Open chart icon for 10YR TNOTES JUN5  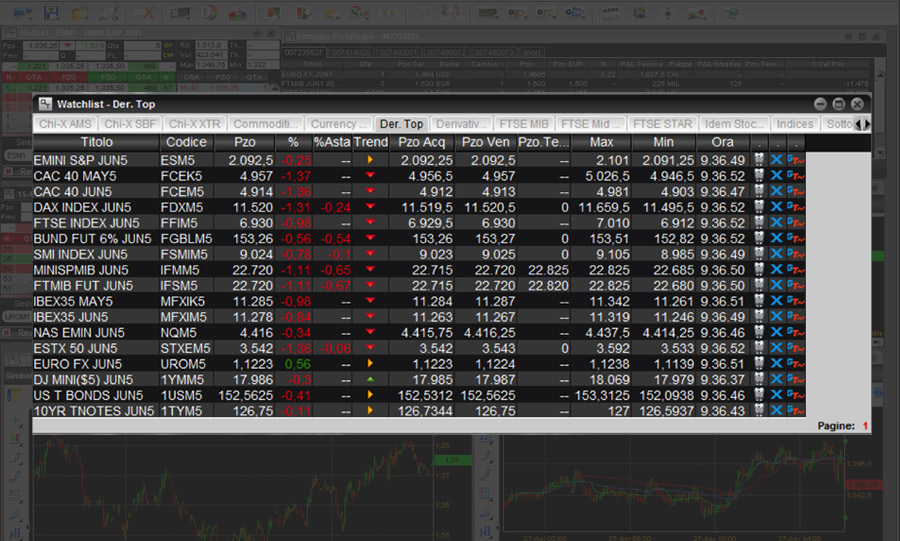coord(796,410)
